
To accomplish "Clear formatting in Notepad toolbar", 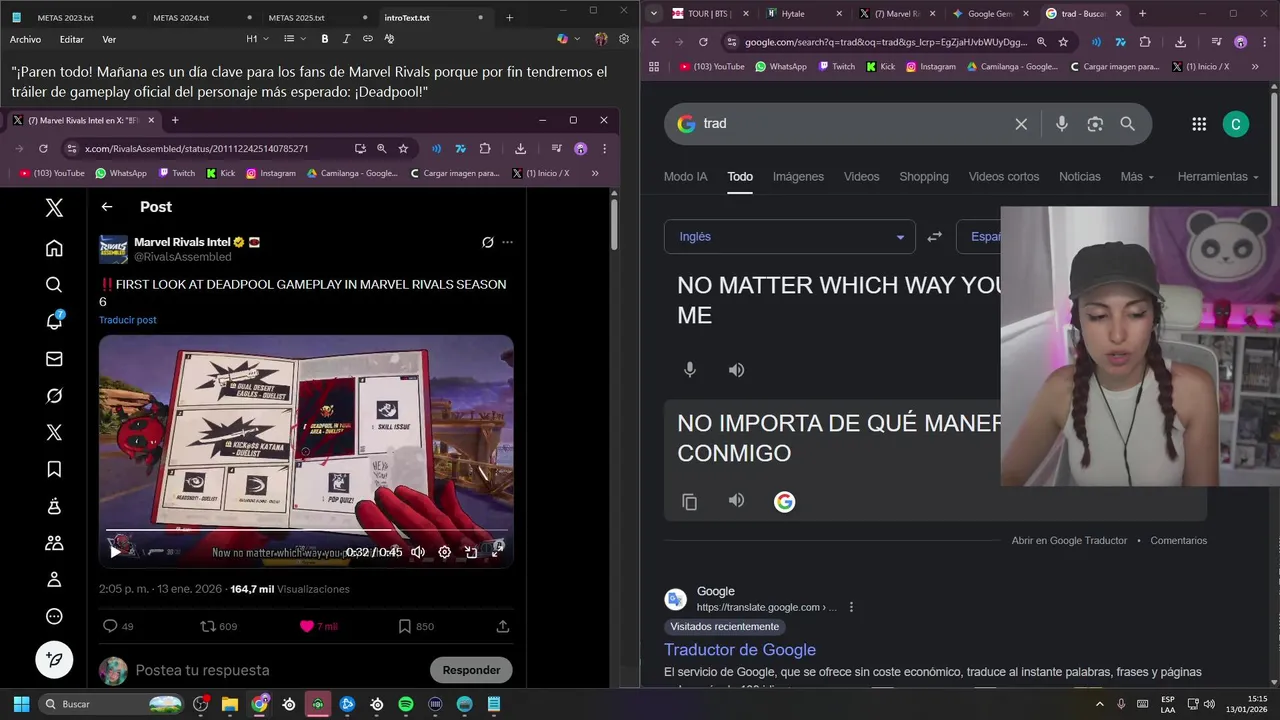I will [x=389, y=39].
